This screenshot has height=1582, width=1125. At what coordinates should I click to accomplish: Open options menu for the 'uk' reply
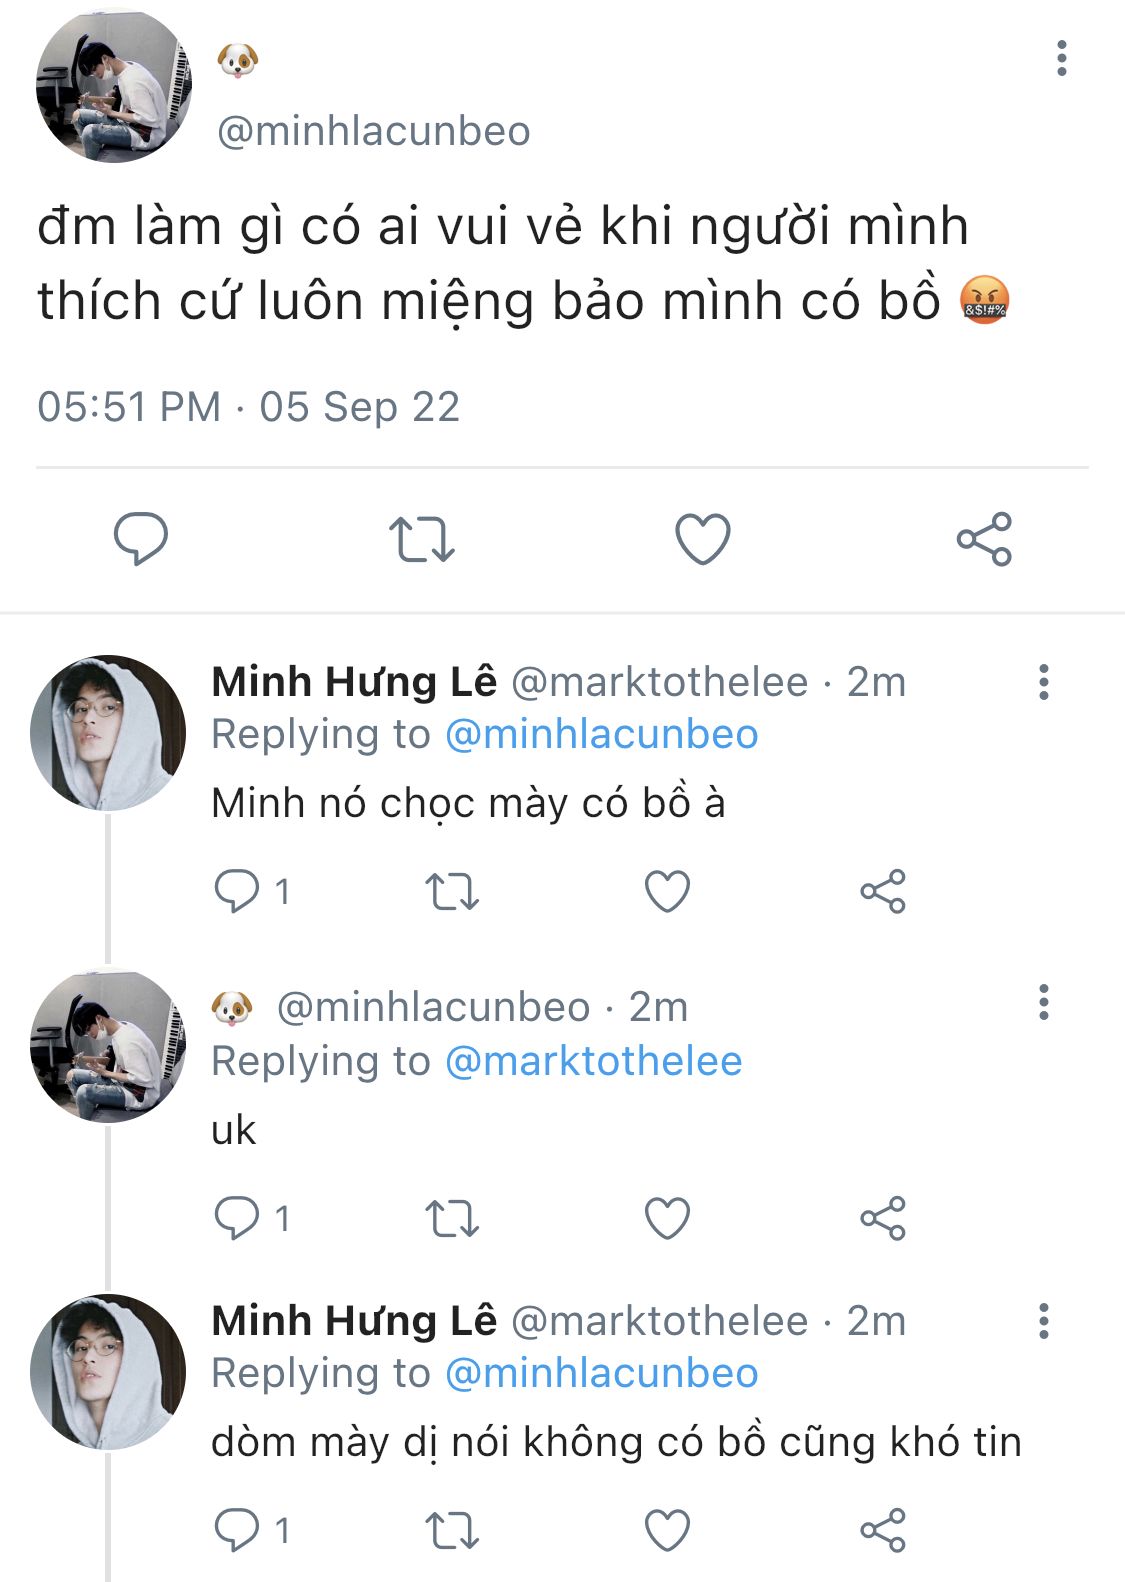[1044, 1002]
